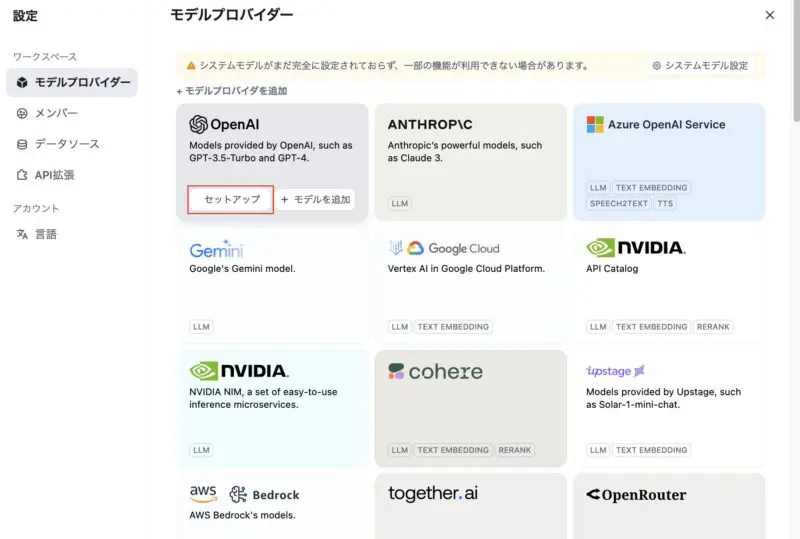Click the Google Cloud logo
Image resolution: width=800 pixels, height=539 pixels.
443,248
